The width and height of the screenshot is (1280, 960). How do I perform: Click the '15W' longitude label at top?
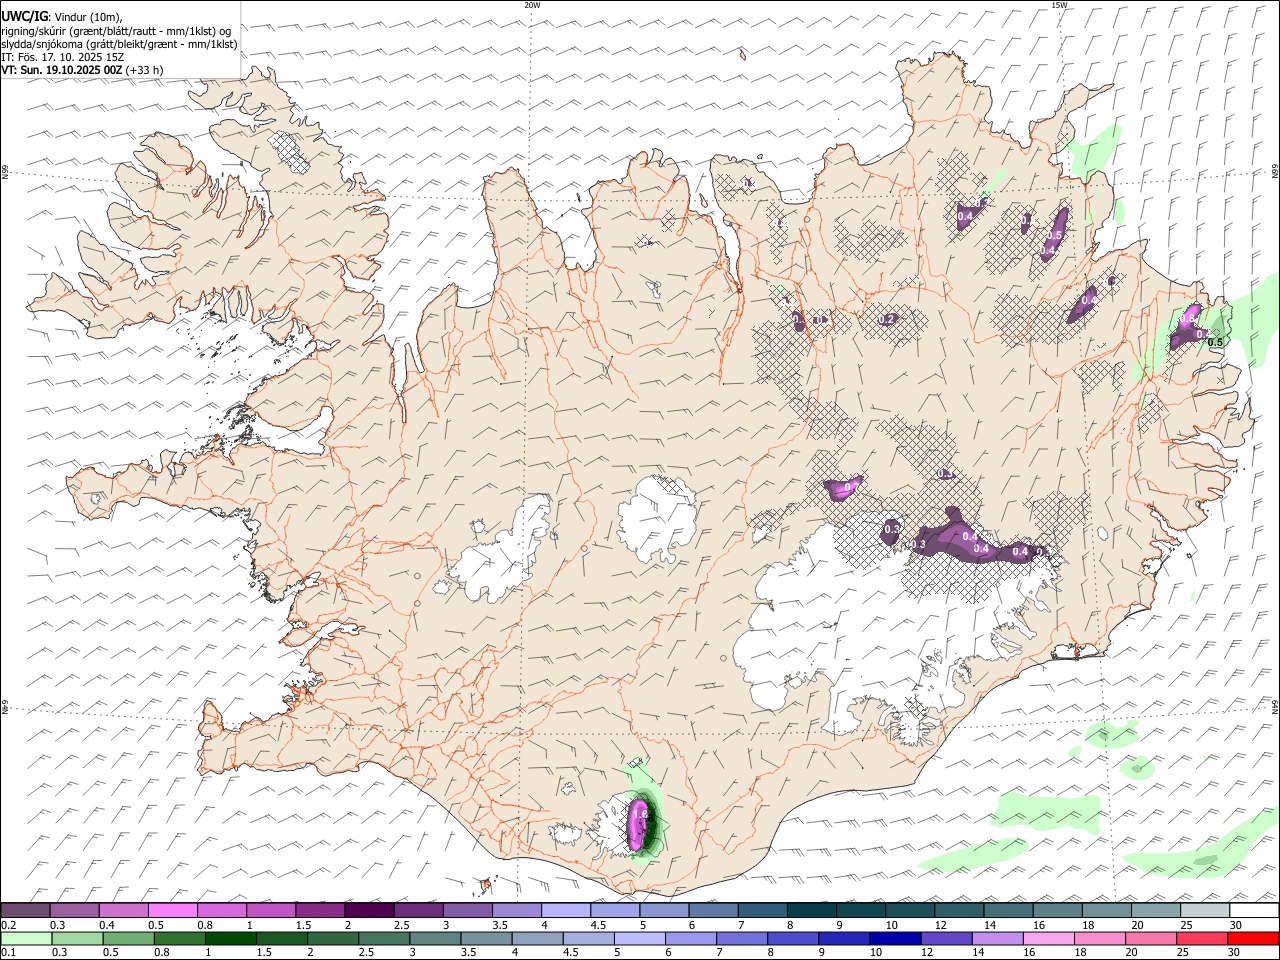pyautogui.click(x=1059, y=5)
